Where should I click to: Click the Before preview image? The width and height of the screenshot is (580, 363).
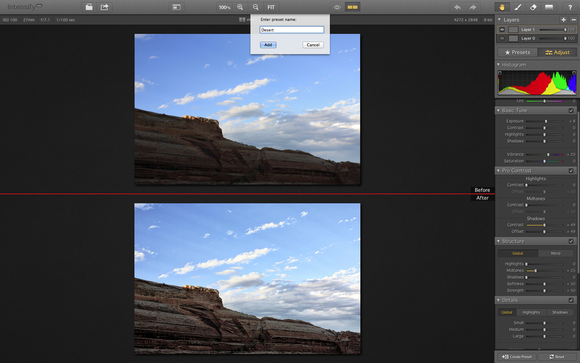coord(247,110)
